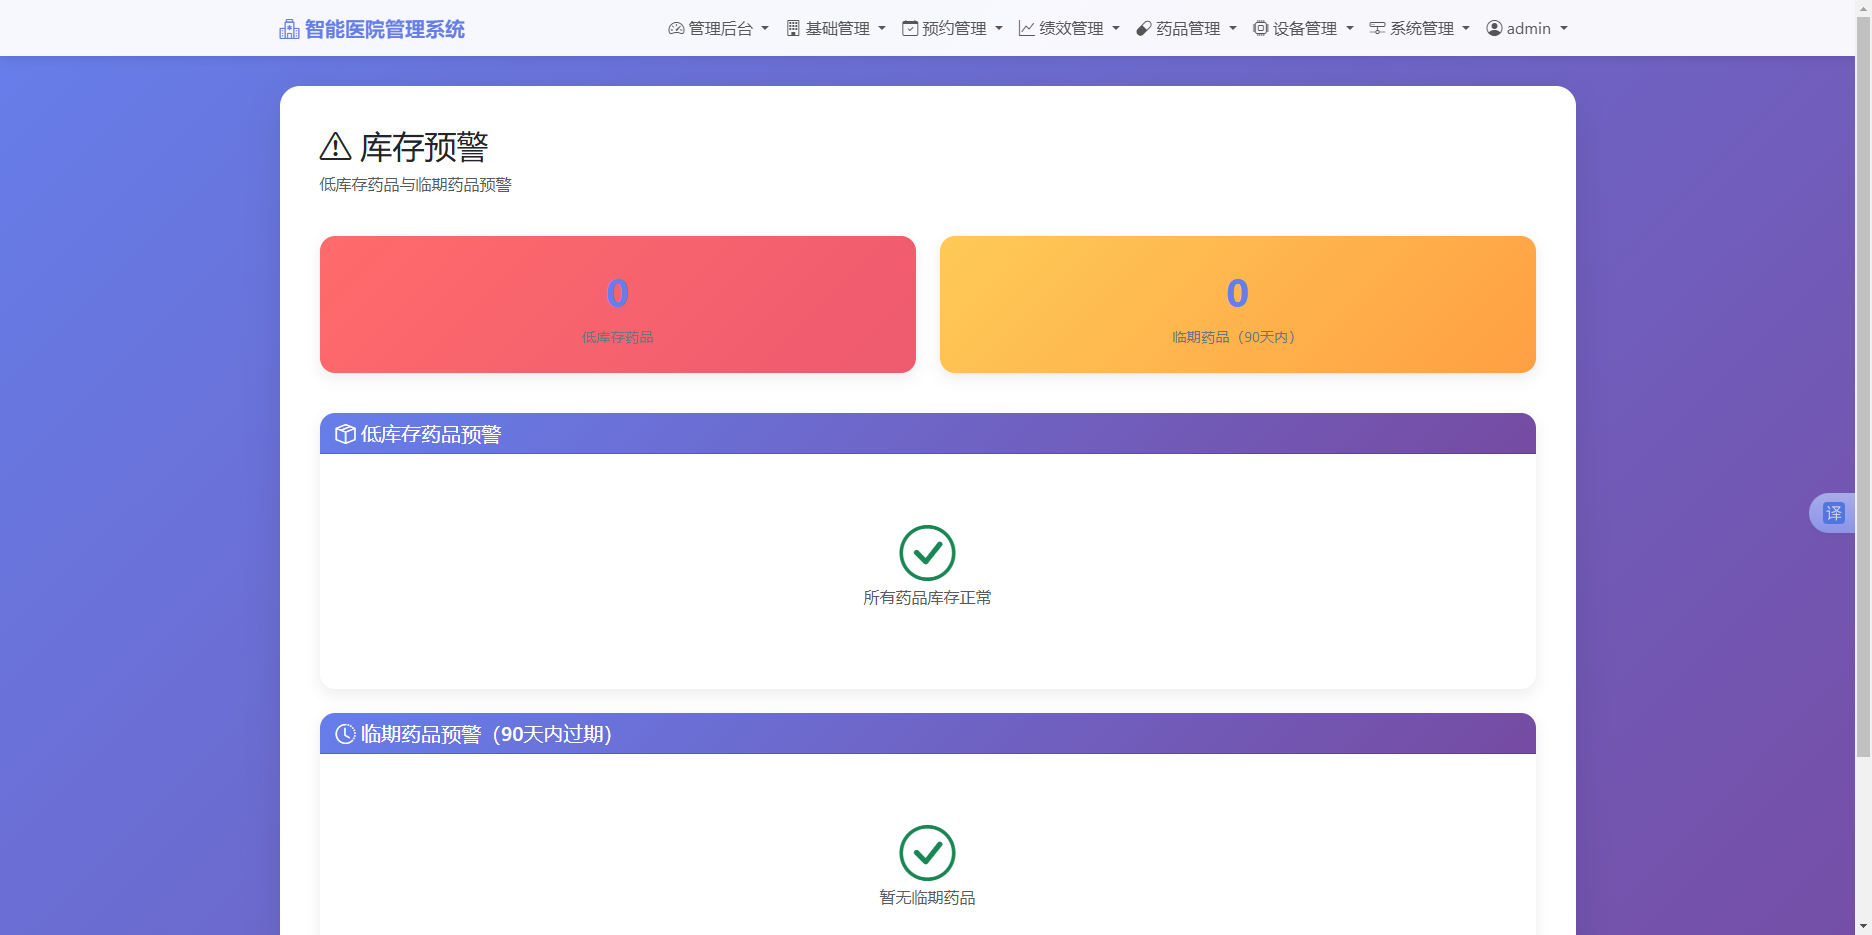Click the pill icon beside 药品管理
This screenshot has height=935, width=1872.
[x=1142, y=28]
